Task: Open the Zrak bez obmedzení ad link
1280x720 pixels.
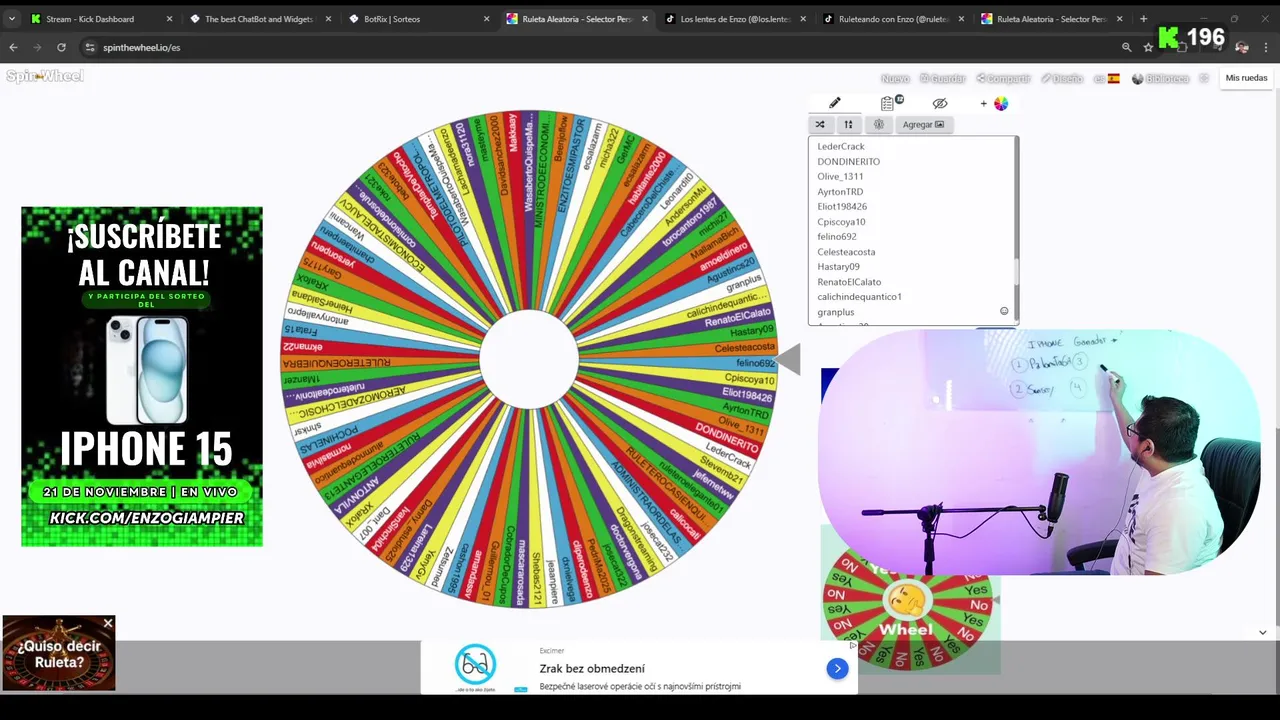Action: point(592,668)
